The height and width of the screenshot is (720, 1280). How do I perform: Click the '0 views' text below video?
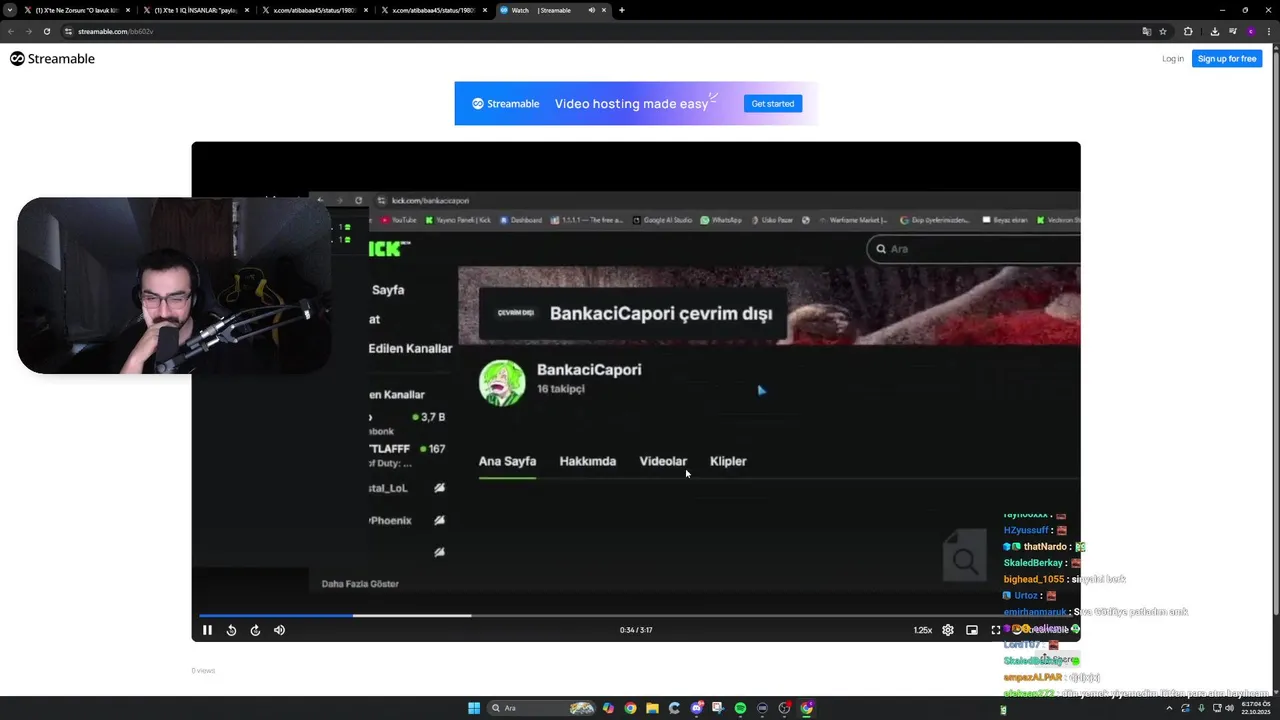(x=203, y=671)
